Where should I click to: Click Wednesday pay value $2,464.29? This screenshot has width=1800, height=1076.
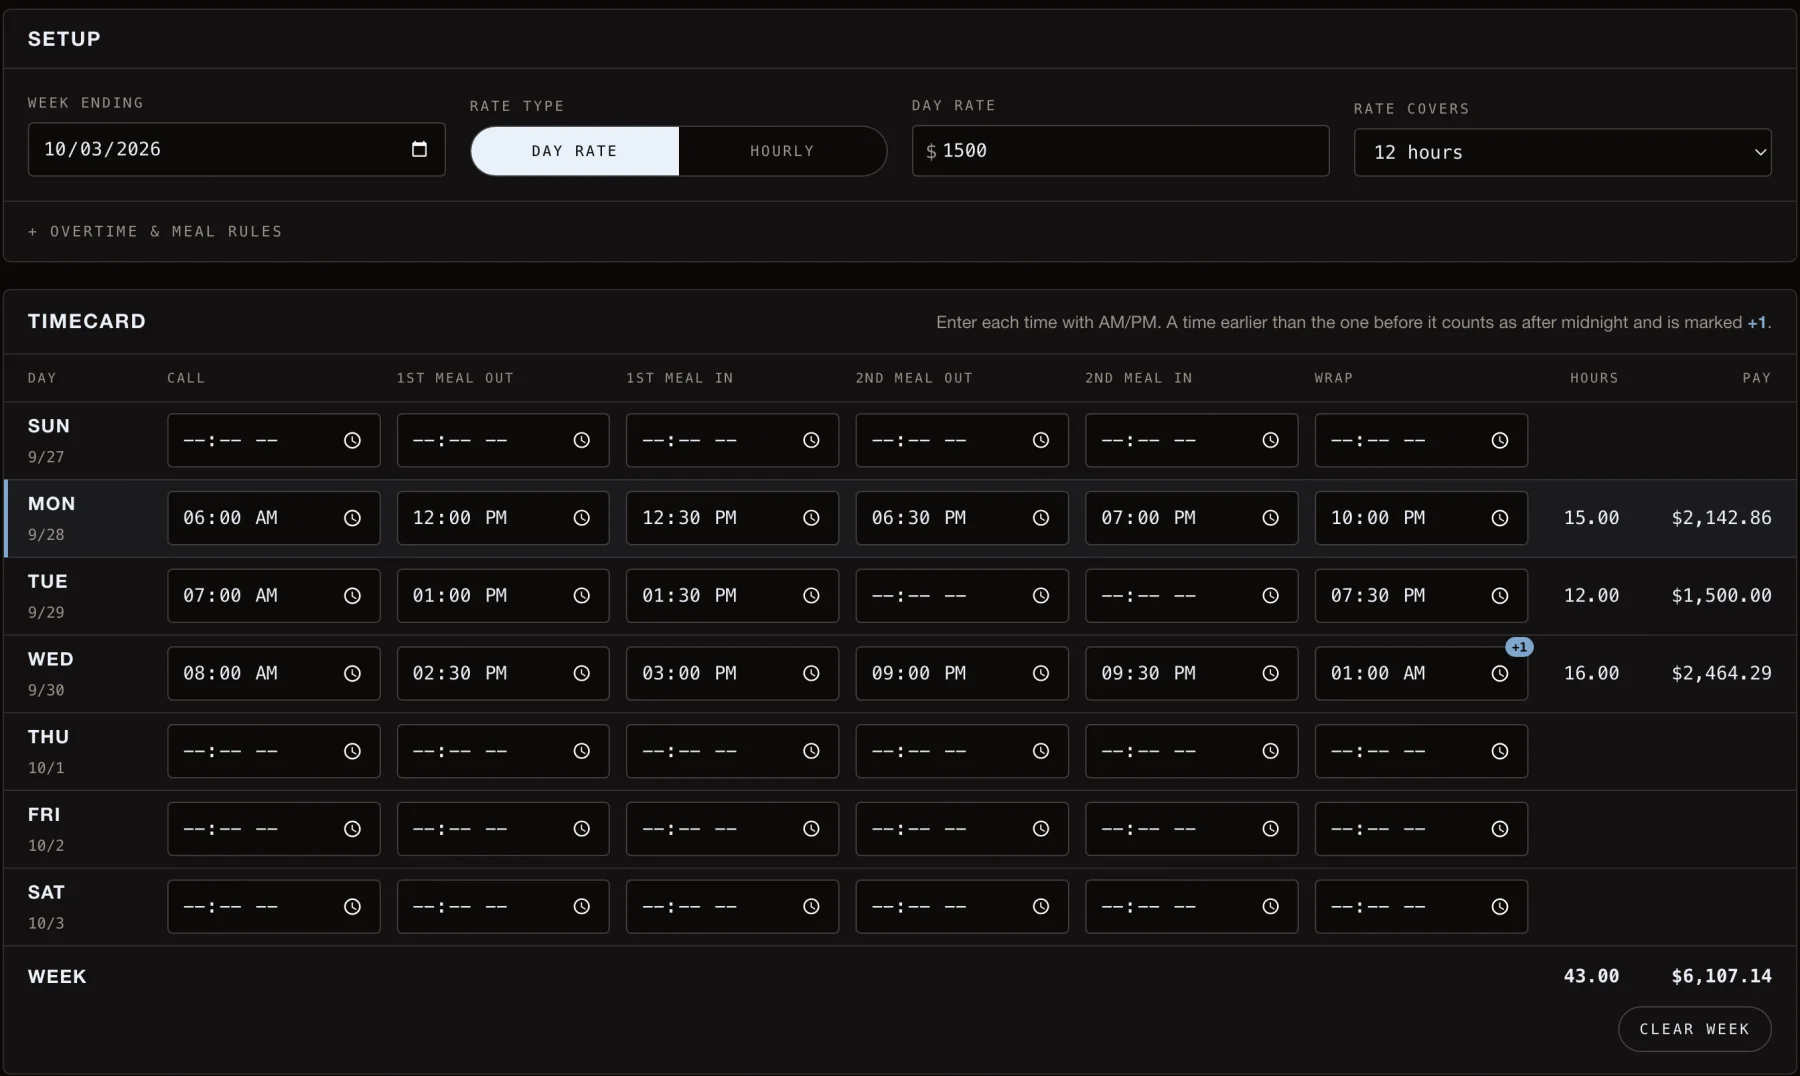click(x=1721, y=674)
